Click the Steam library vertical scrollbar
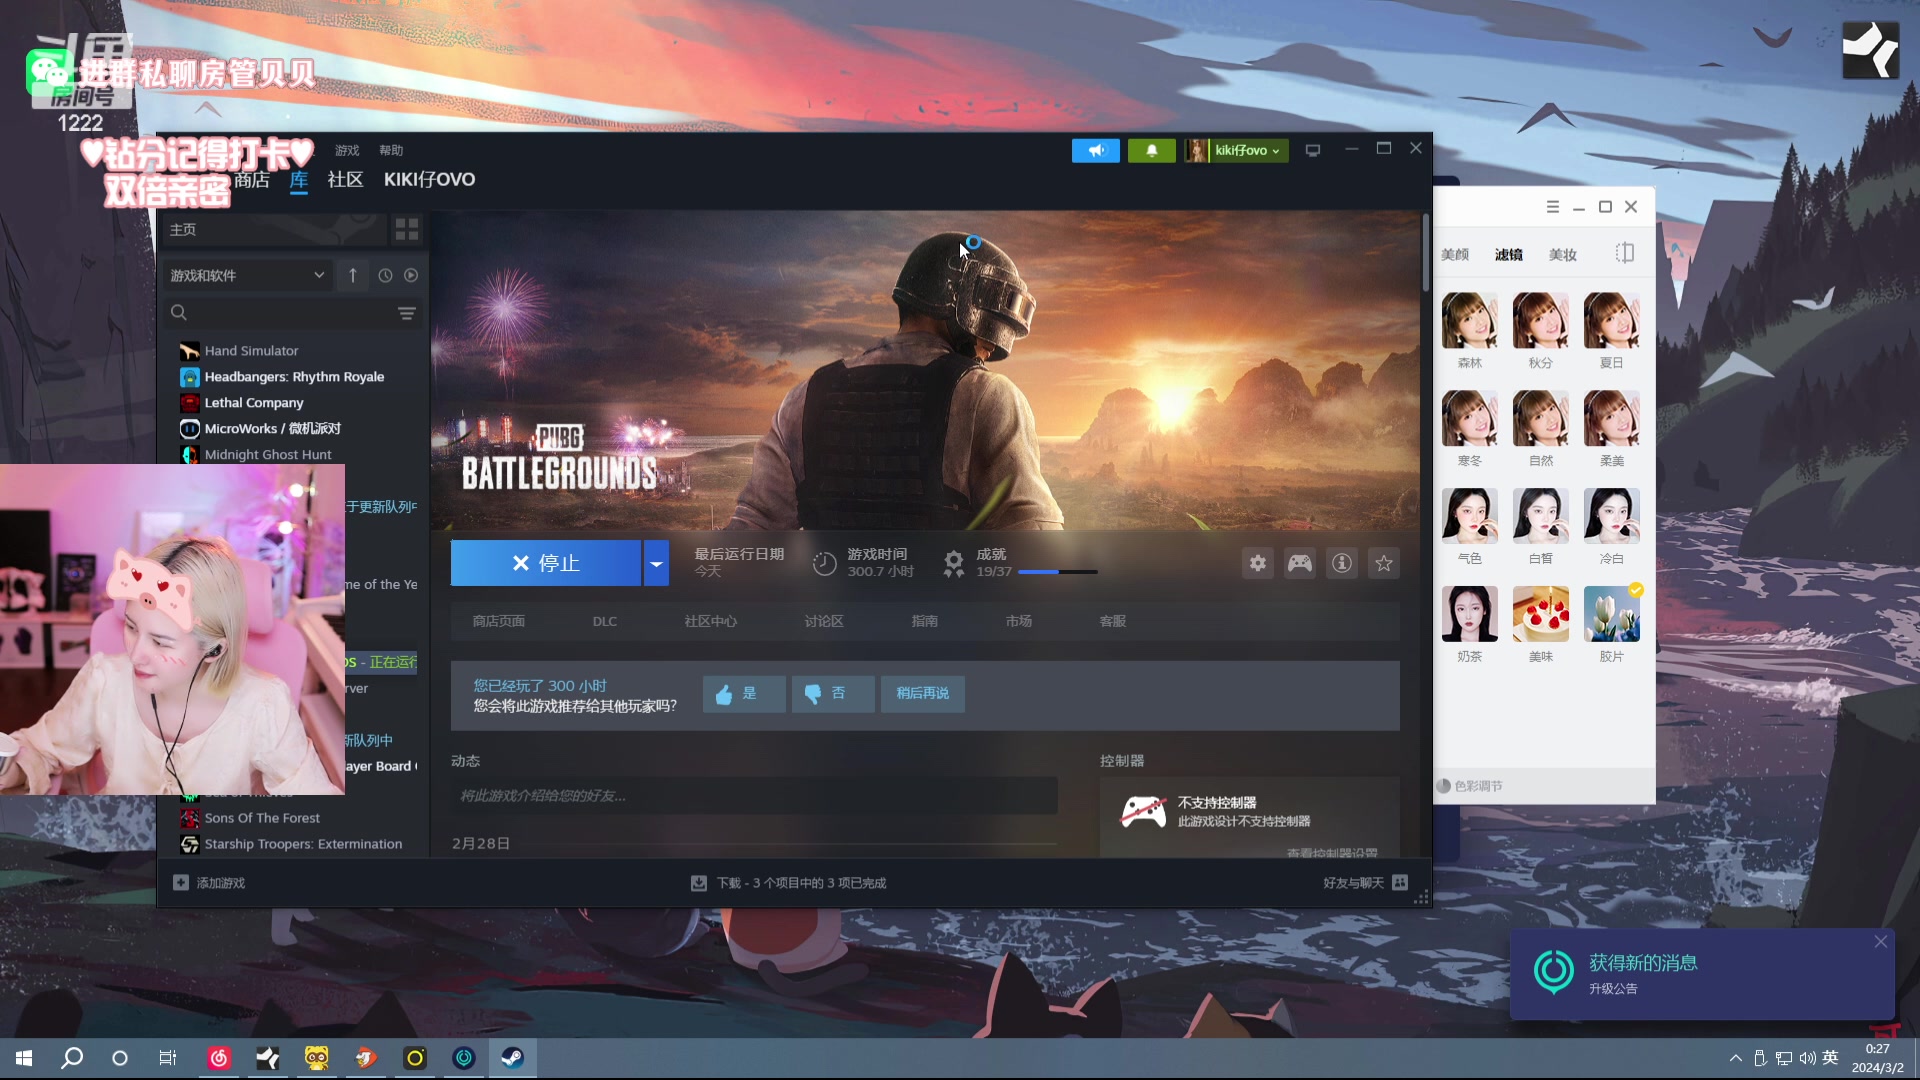The height and width of the screenshot is (1080, 1920). tap(1426, 253)
